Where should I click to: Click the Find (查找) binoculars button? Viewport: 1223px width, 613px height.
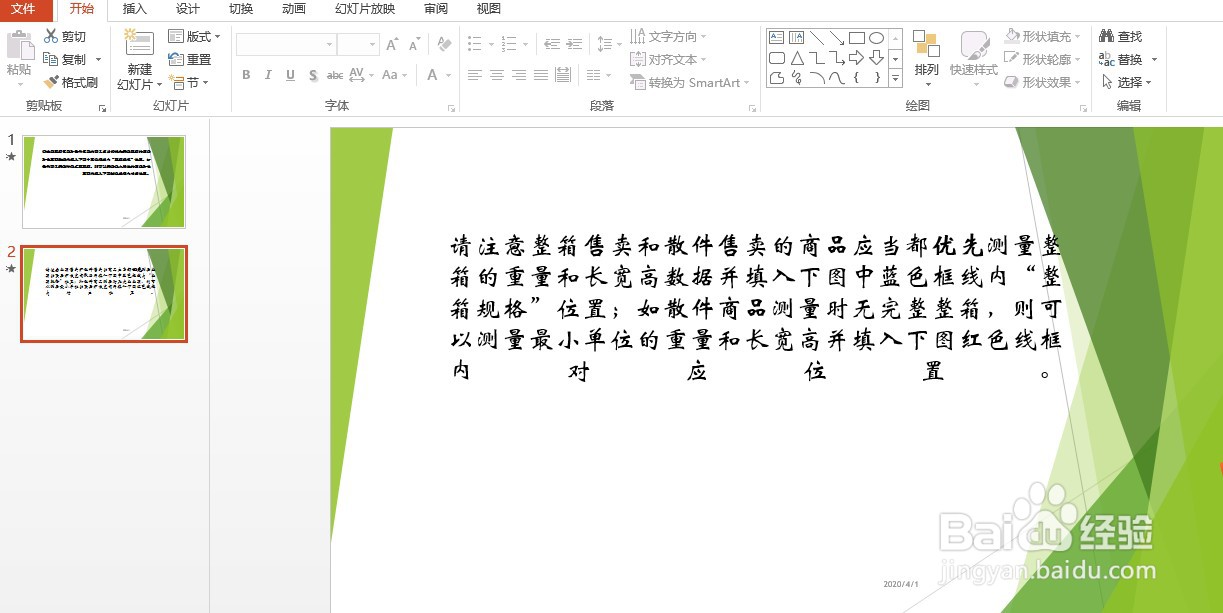point(1121,36)
